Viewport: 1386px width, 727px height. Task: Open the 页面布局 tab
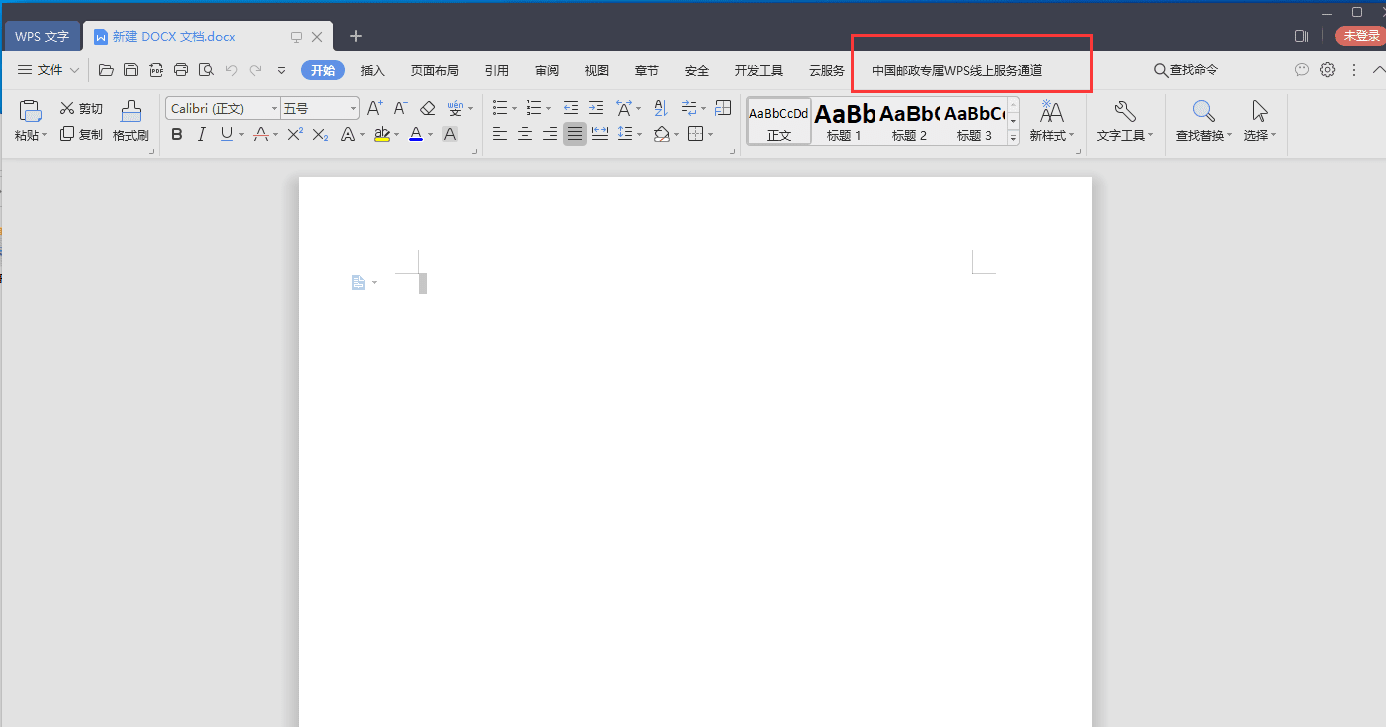click(x=435, y=70)
